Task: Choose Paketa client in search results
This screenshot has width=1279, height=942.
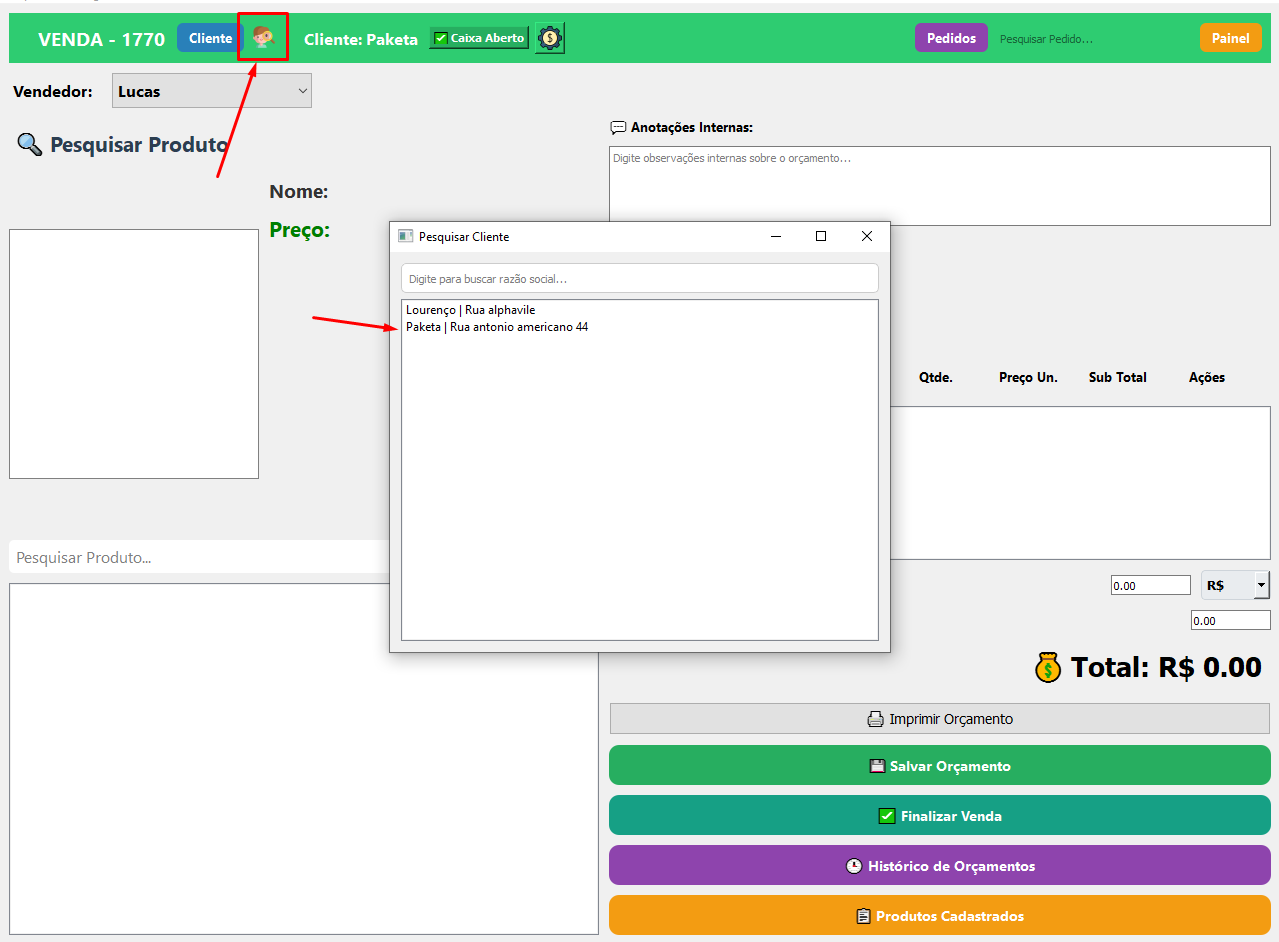Action: (496, 327)
